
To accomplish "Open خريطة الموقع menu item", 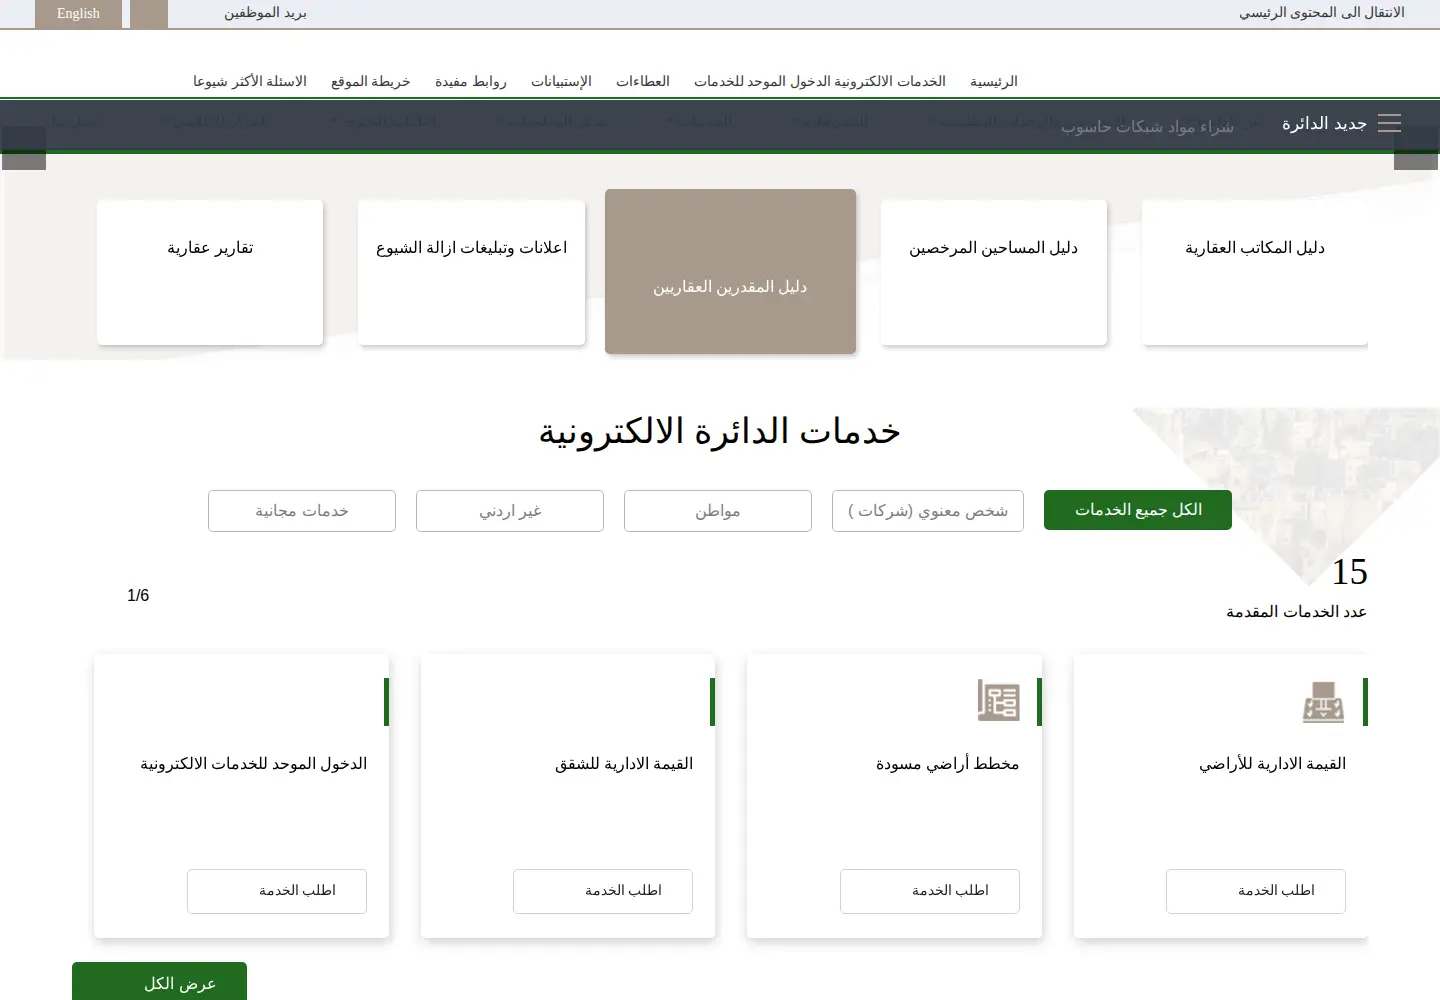I will point(371,81).
